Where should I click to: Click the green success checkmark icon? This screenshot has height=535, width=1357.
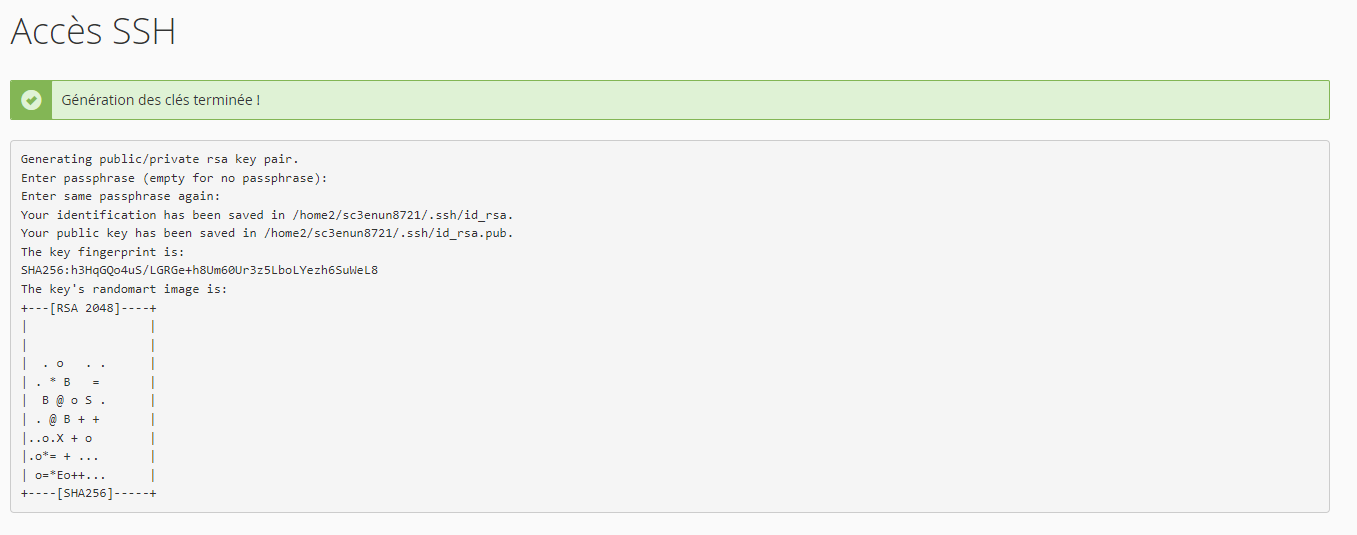point(31,100)
